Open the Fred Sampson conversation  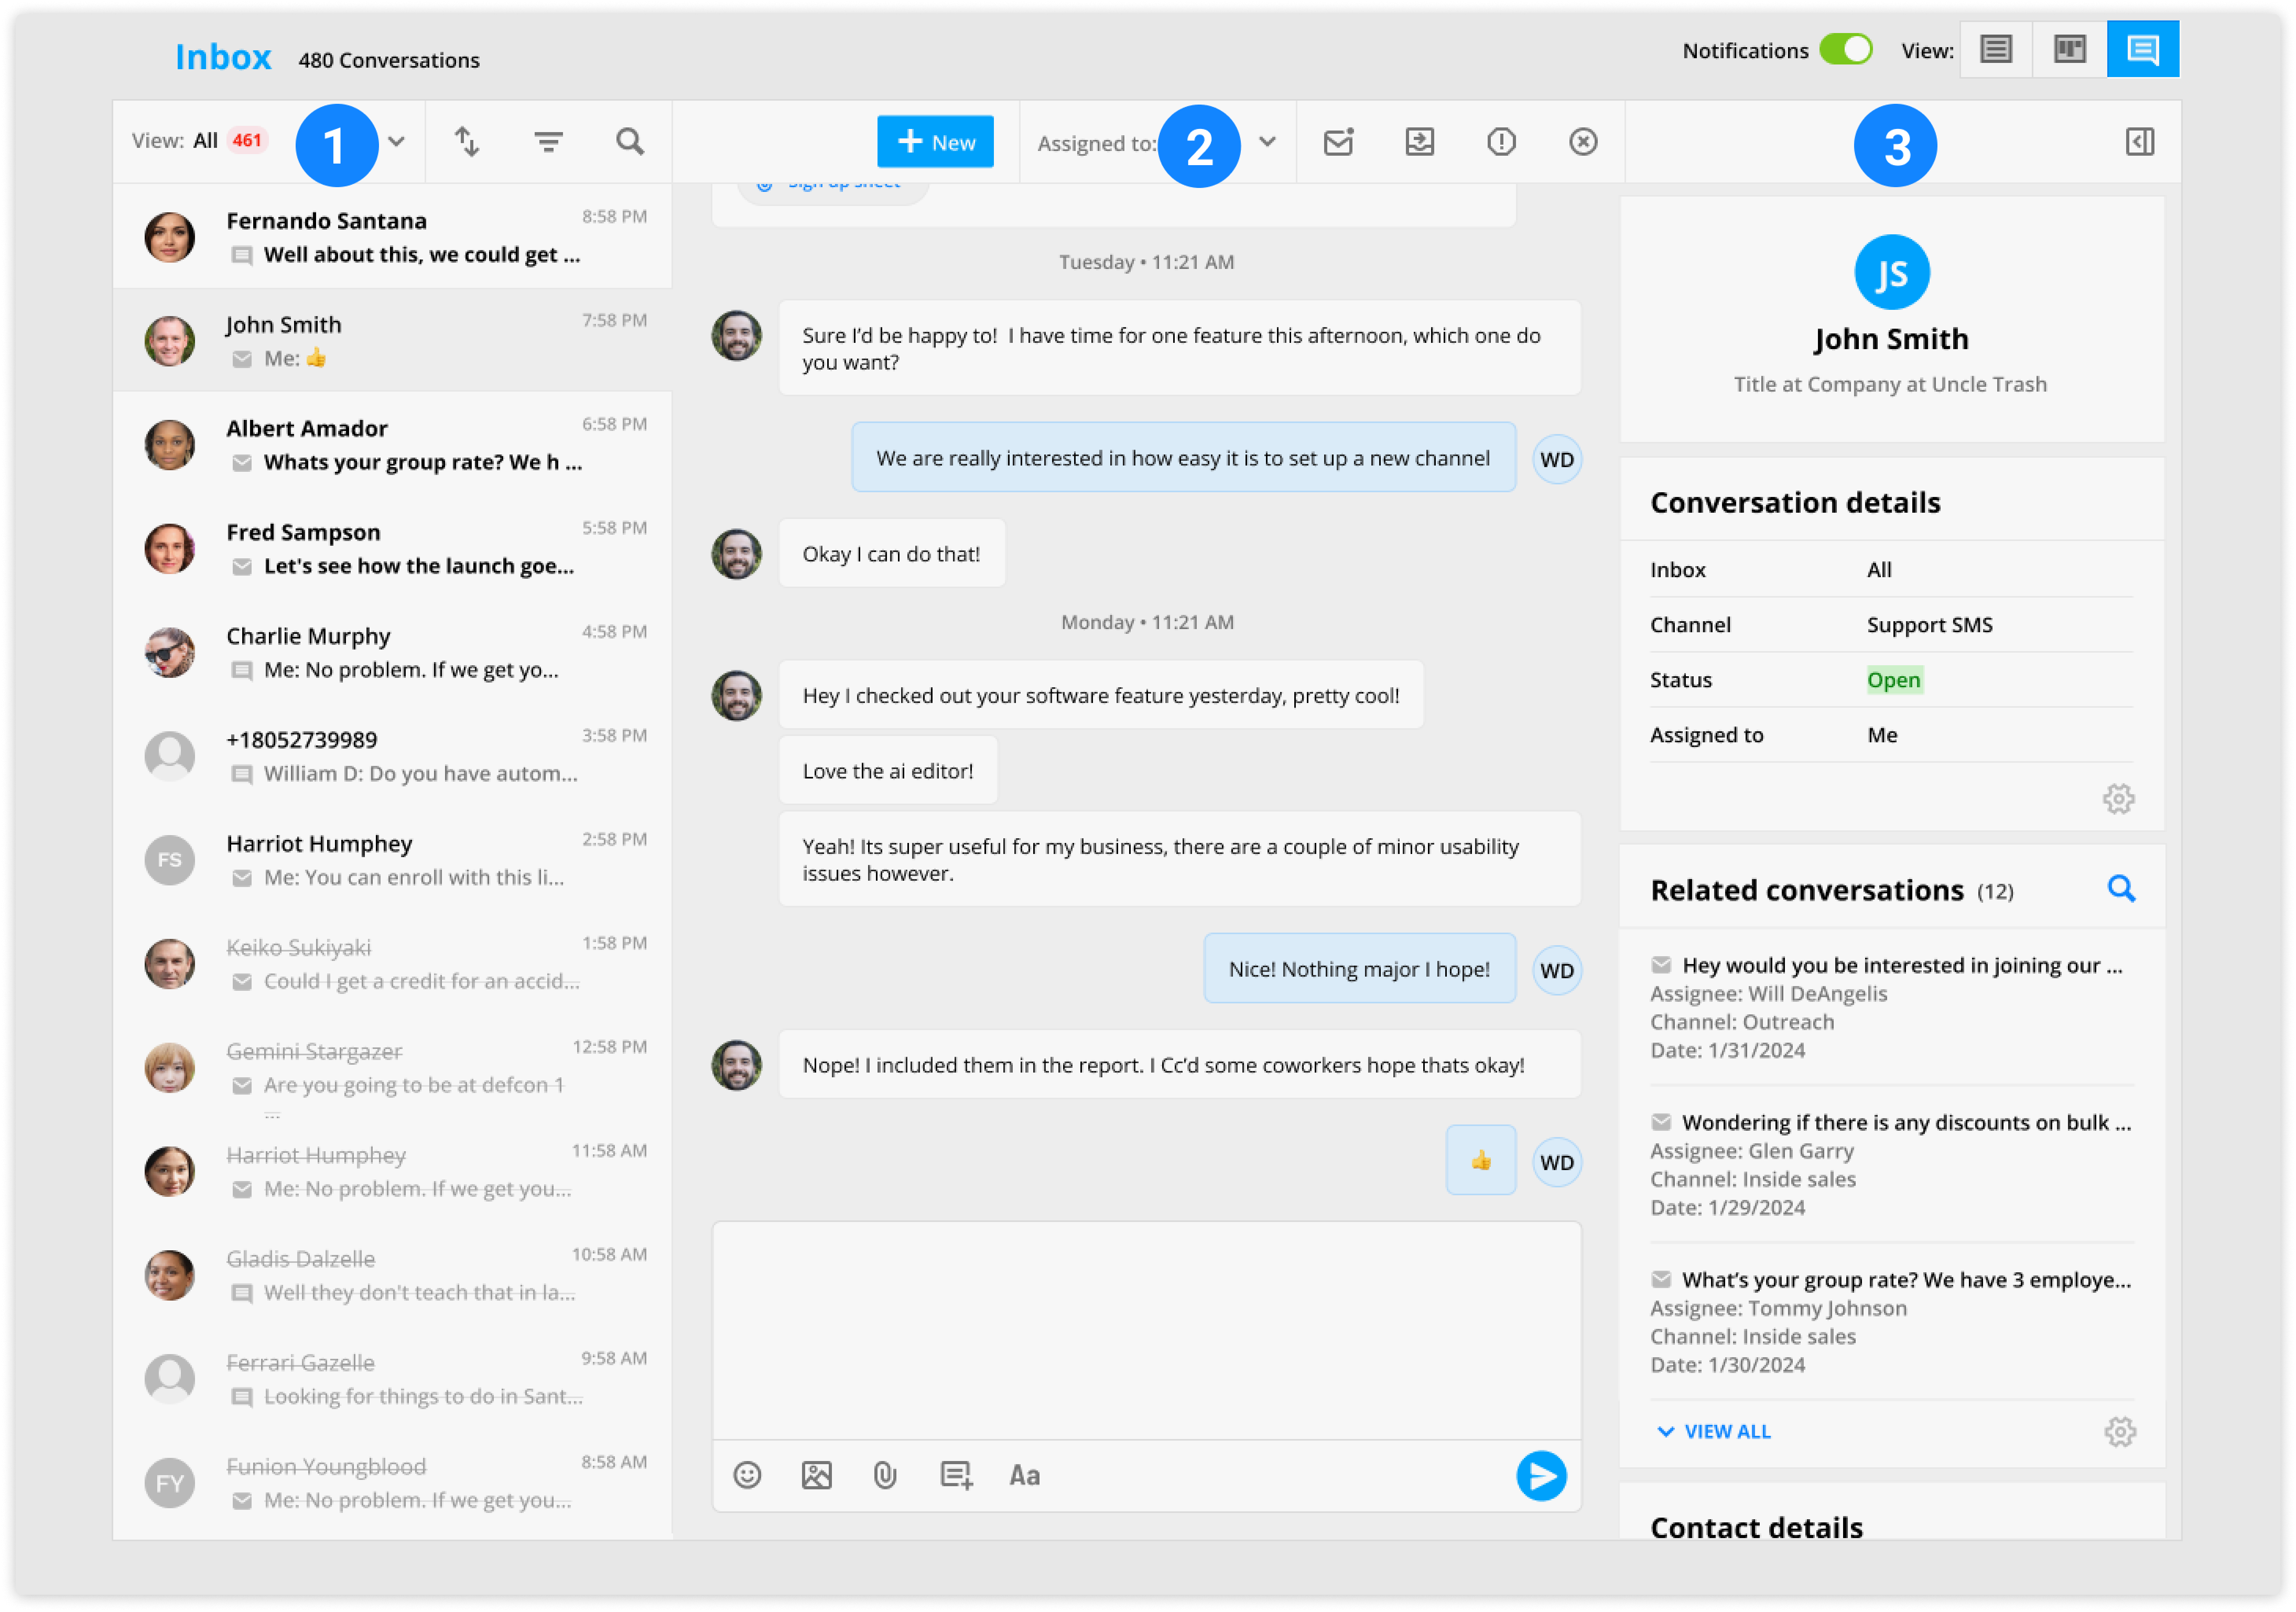[392, 548]
